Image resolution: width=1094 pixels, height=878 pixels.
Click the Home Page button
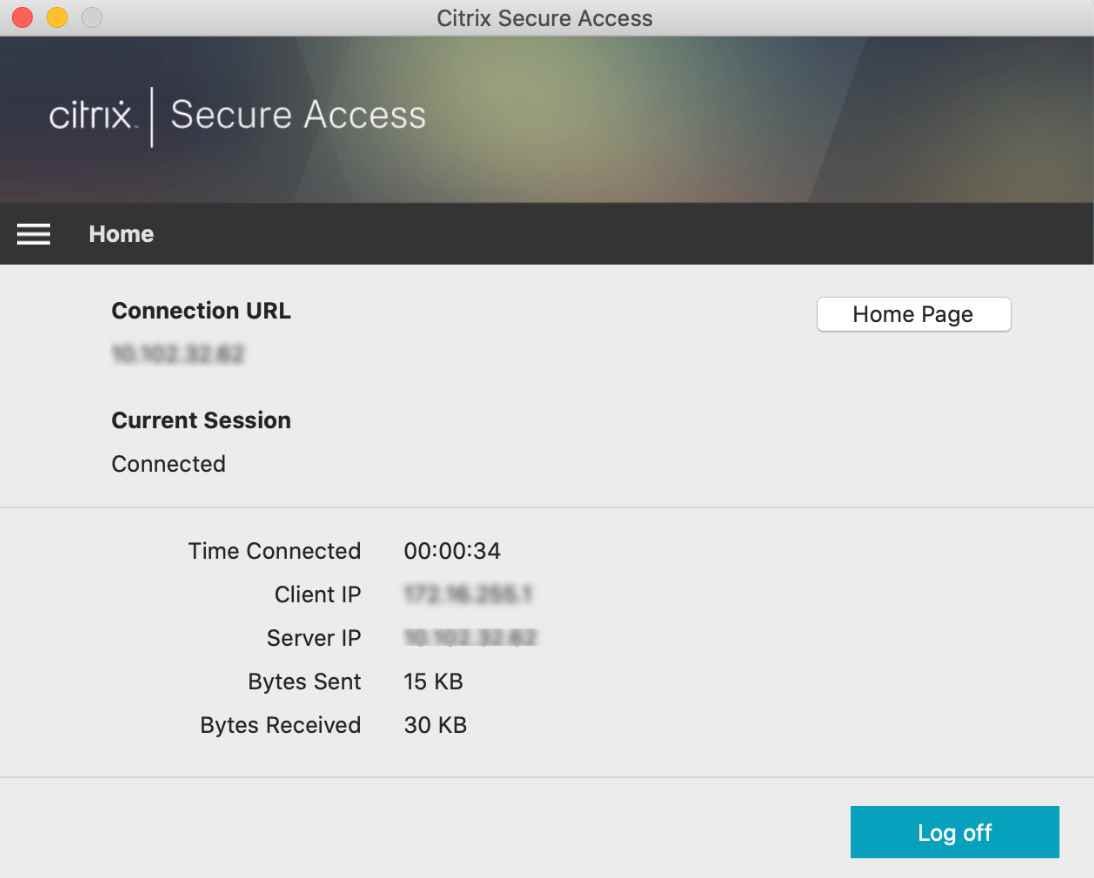[913, 315]
